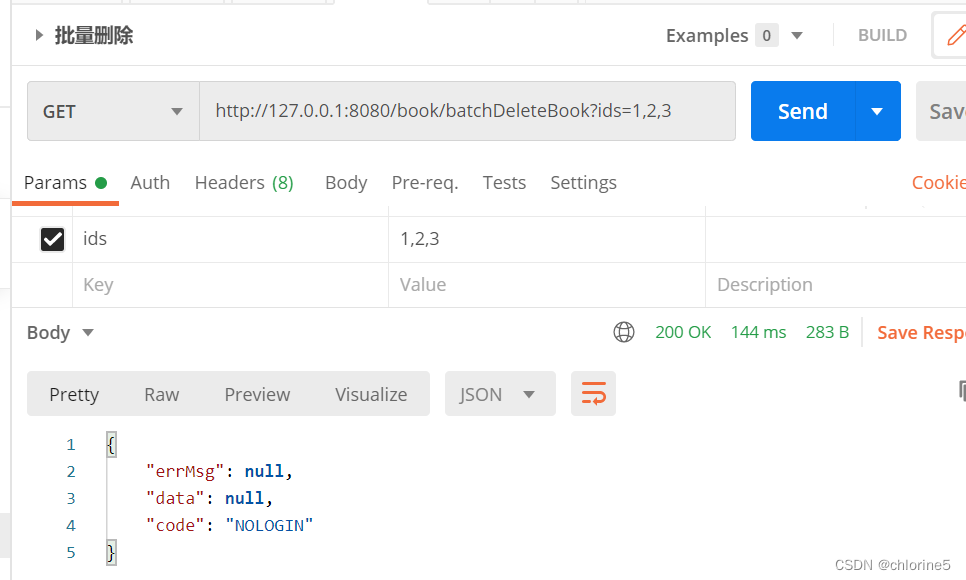Select the Preview view
This screenshot has width=966, height=580.
pyautogui.click(x=257, y=394)
